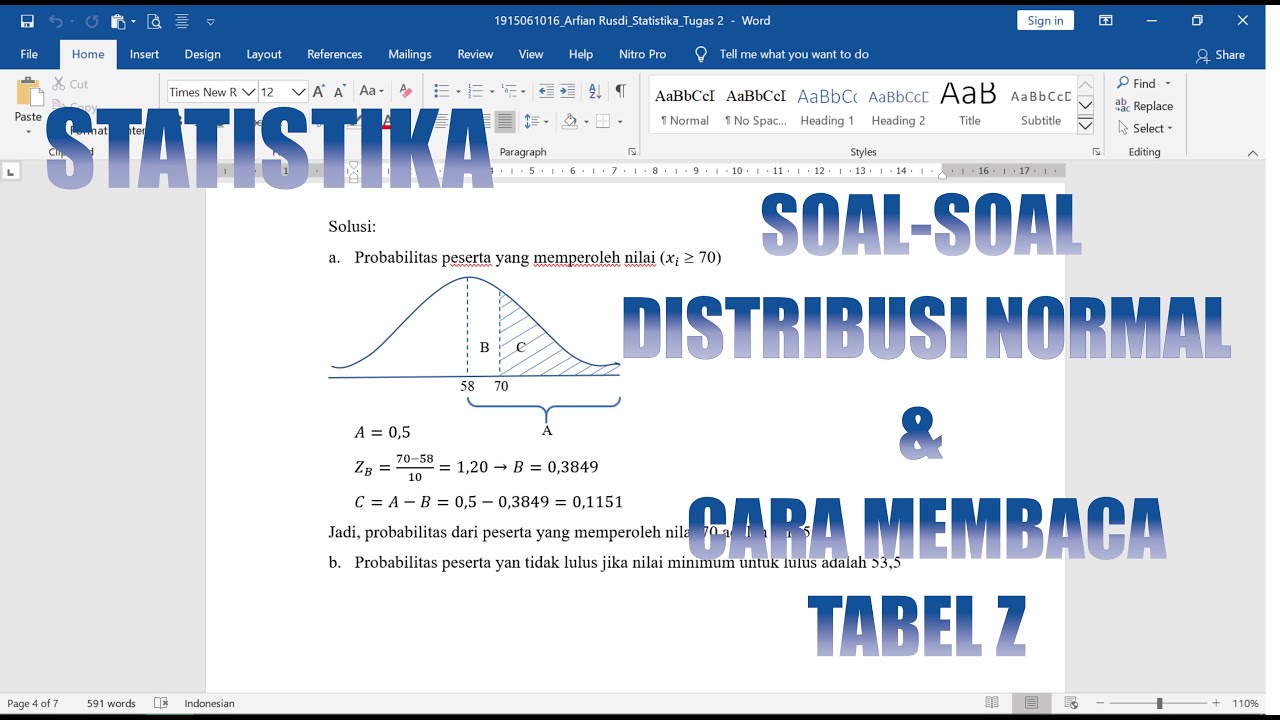Image resolution: width=1280 pixels, height=720 pixels.
Task: Click the Sign in button
Action: (1045, 20)
